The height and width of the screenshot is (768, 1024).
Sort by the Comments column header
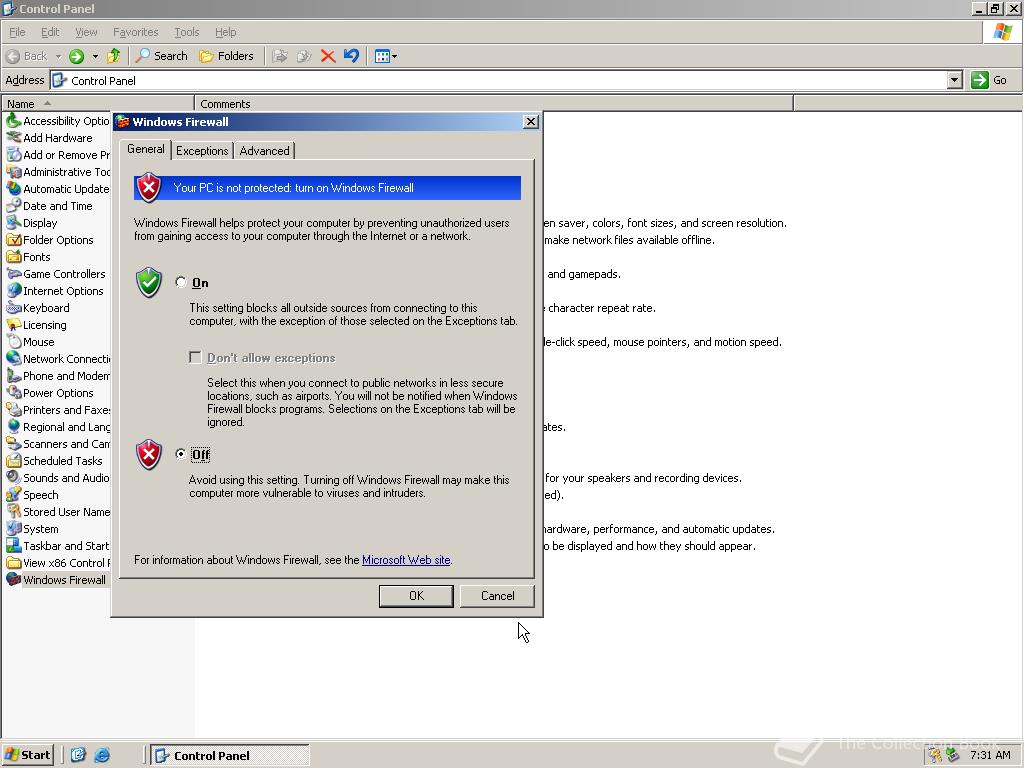pyautogui.click(x=494, y=103)
